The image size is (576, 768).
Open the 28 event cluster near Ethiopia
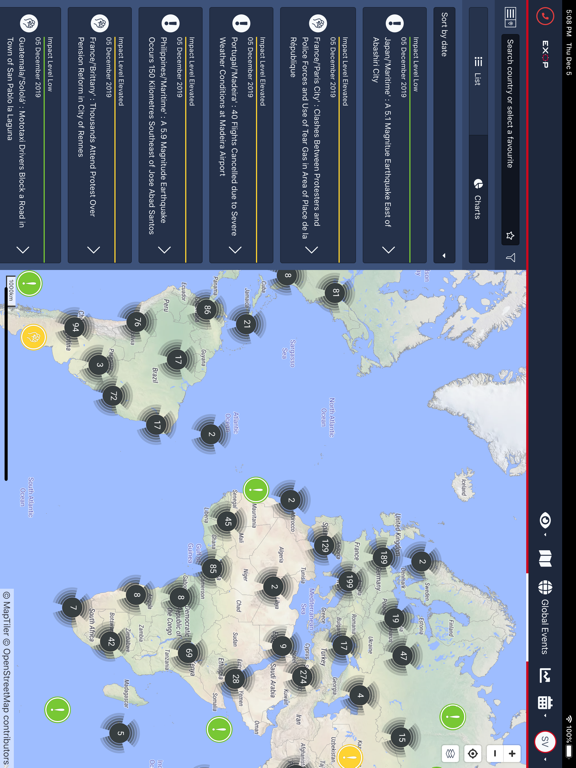pyautogui.click(x=235, y=679)
